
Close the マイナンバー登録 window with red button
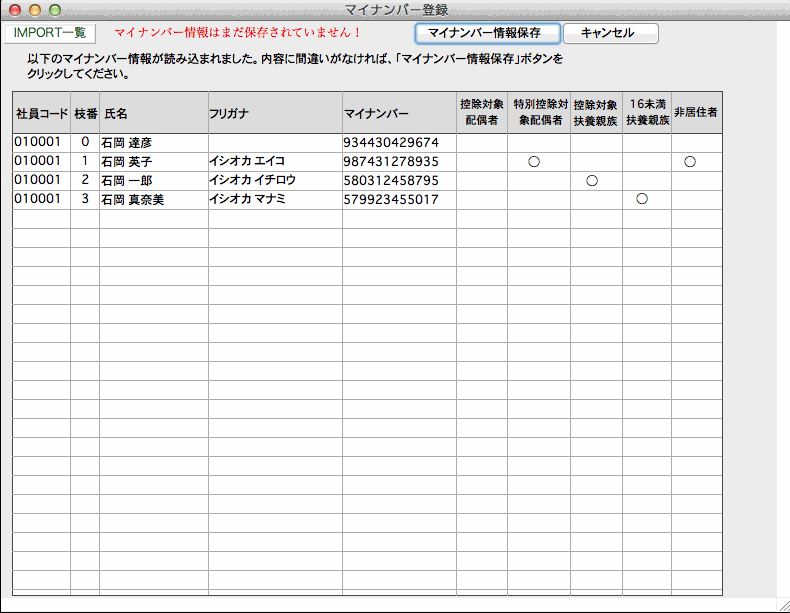(x=15, y=10)
